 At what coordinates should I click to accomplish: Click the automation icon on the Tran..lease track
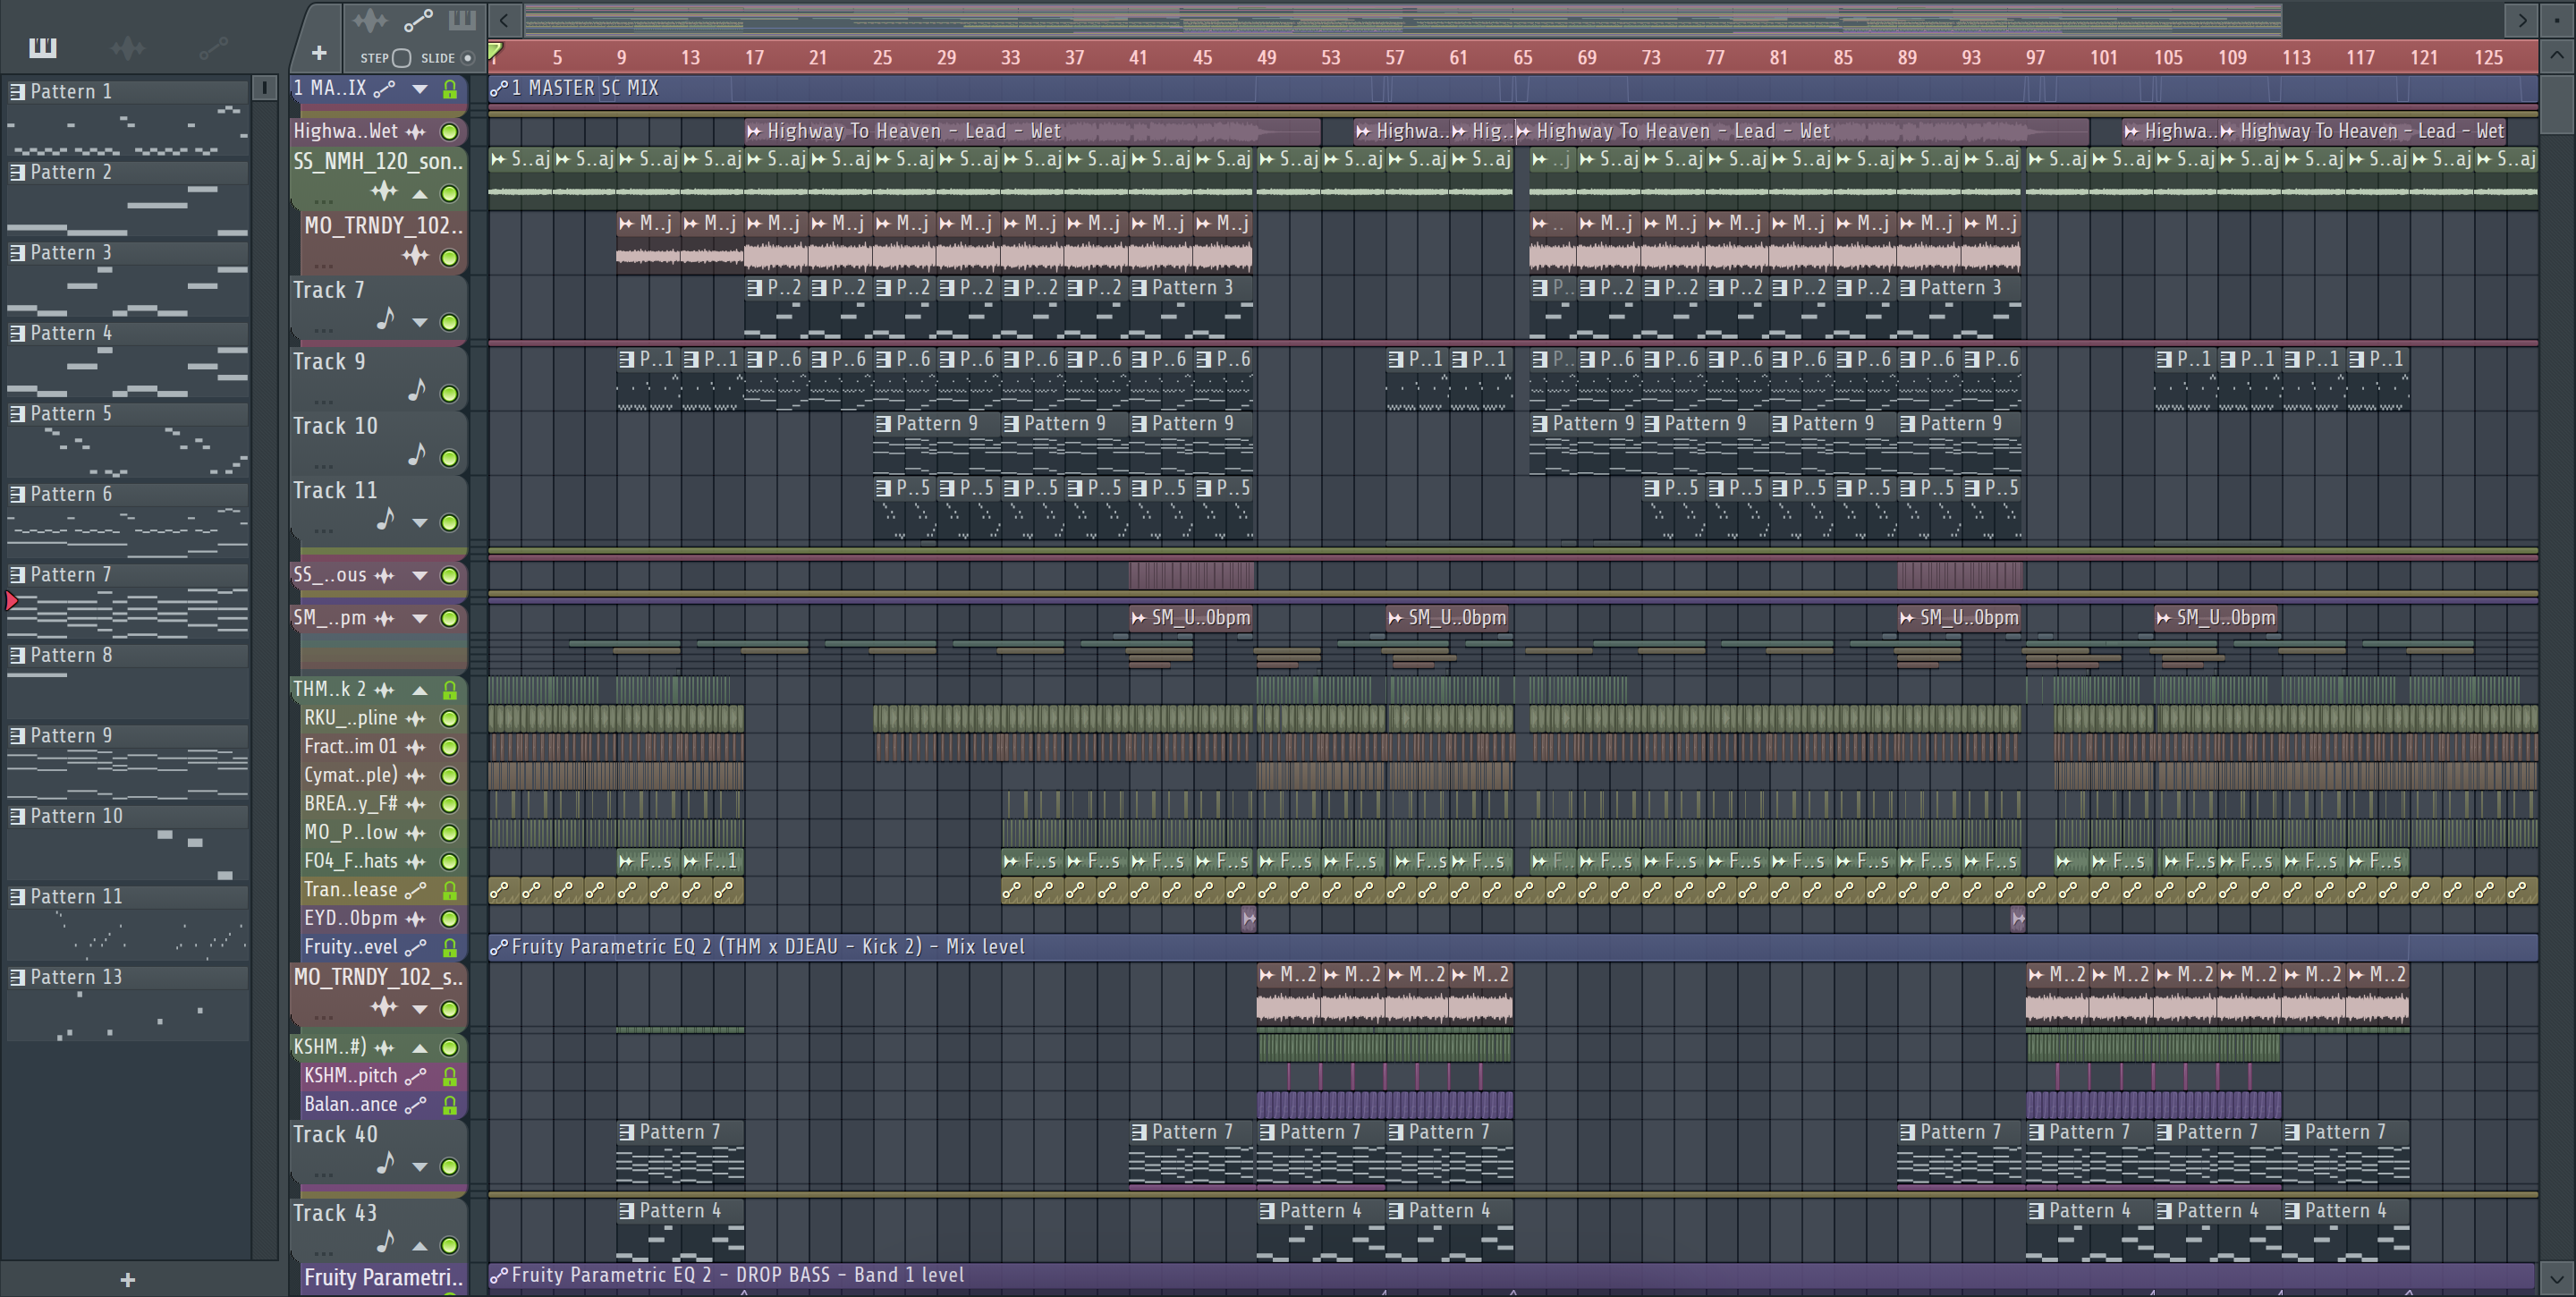[x=416, y=890]
